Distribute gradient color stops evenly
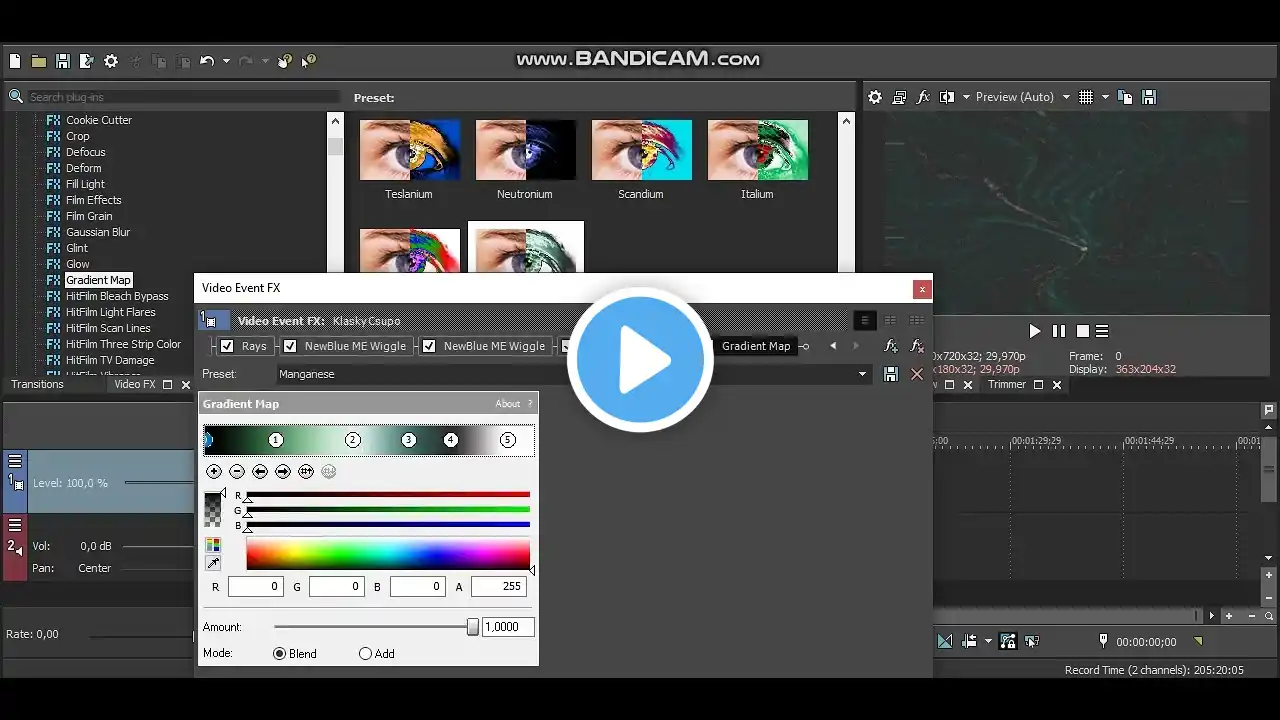1280x720 pixels. tap(306, 471)
